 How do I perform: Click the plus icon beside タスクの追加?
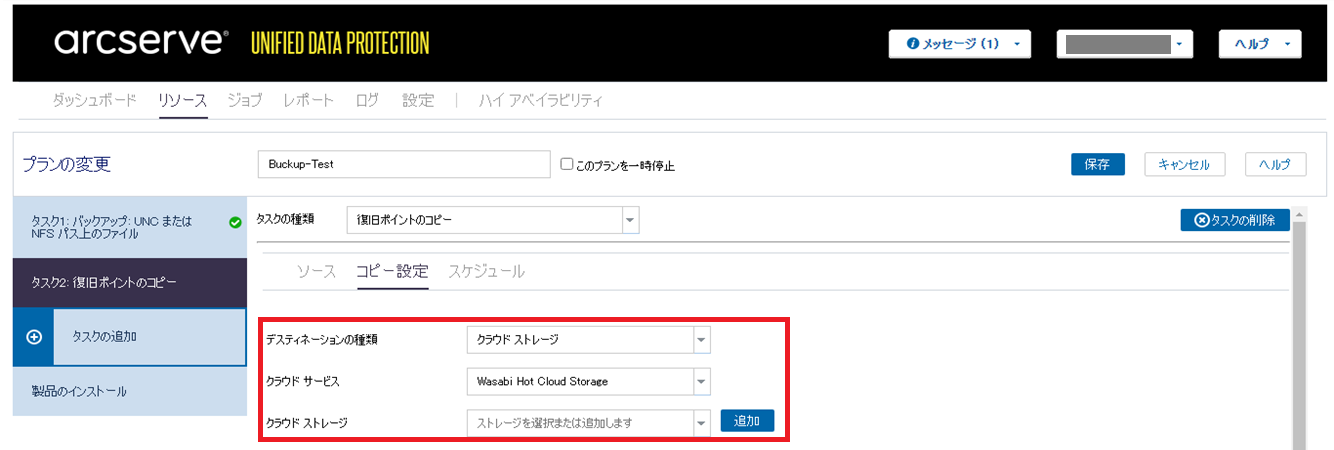pyautogui.click(x=33, y=337)
